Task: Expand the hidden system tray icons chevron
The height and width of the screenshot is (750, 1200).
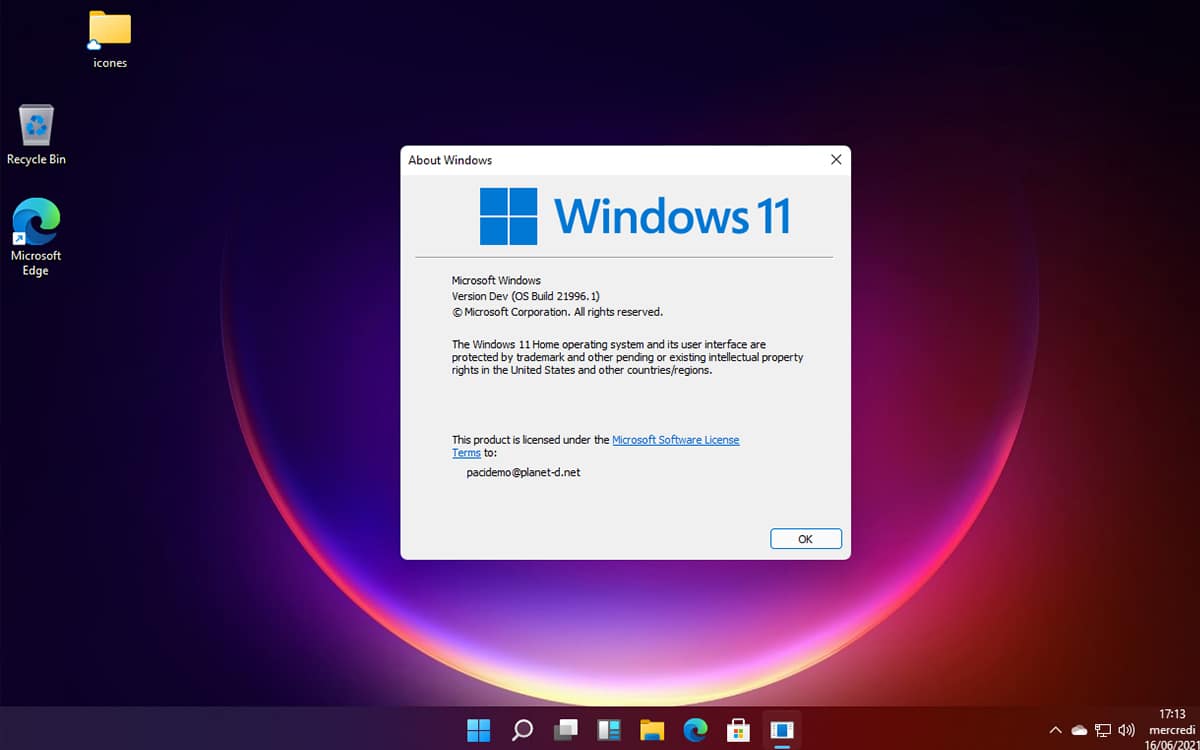Action: tap(1055, 731)
